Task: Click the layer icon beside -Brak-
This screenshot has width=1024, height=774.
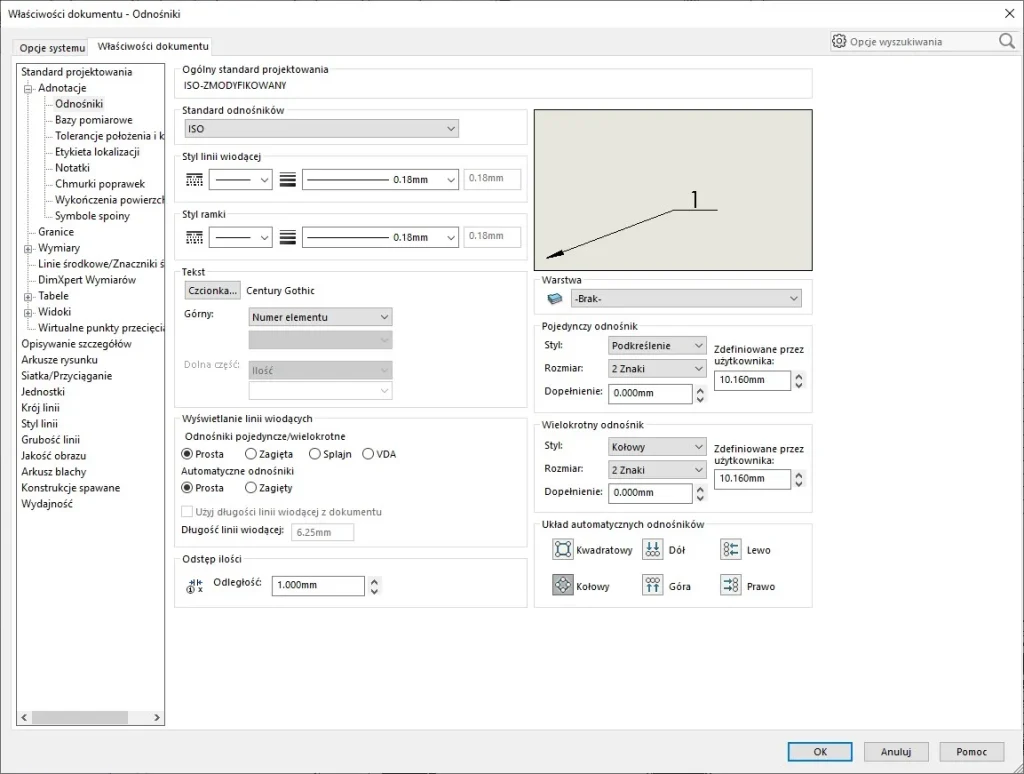Action: point(555,298)
